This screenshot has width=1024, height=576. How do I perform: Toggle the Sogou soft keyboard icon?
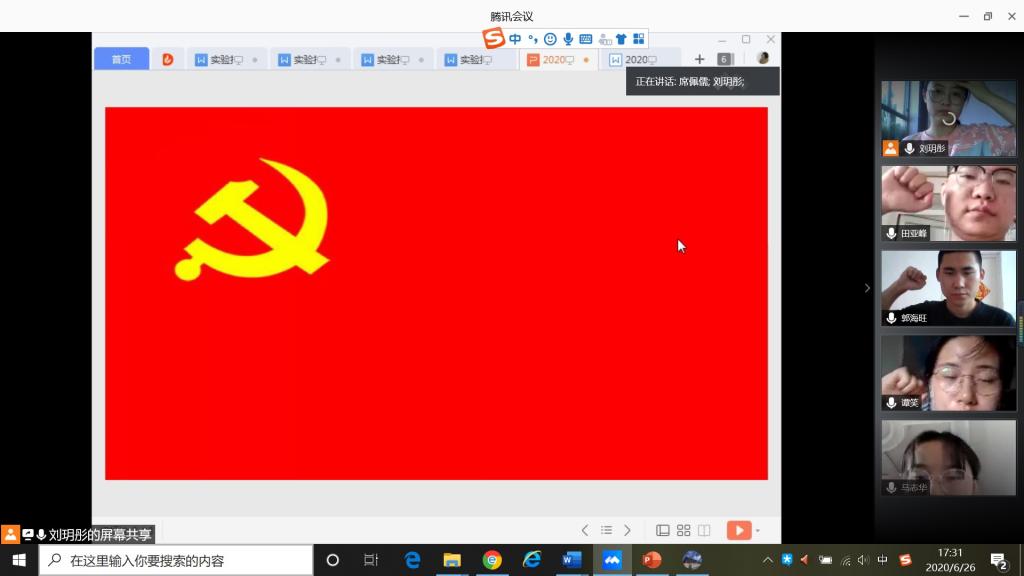pyautogui.click(x=586, y=39)
